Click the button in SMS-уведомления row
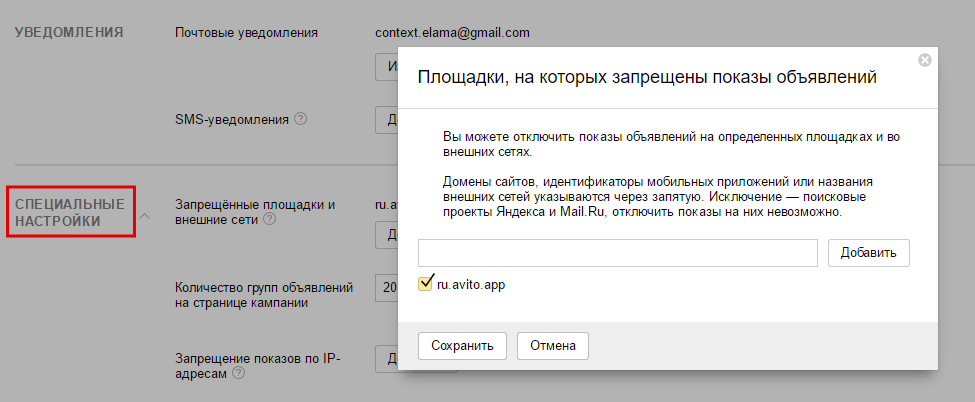 (386, 120)
